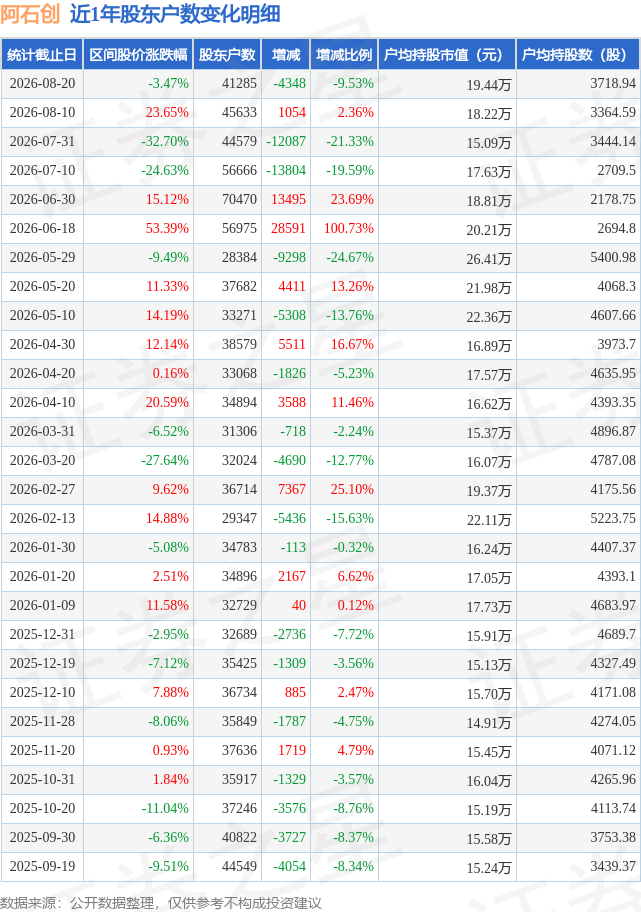Select the 5400.98 average shares cell
The width and height of the screenshot is (641, 912).
pyautogui.click(x=613, y=257)
